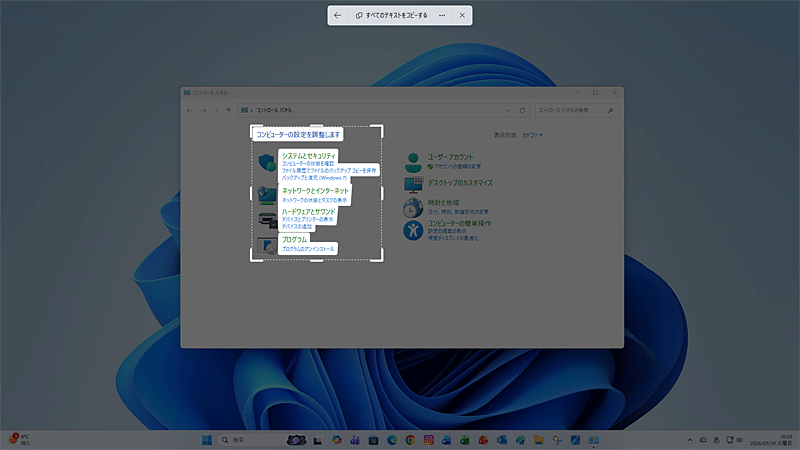This screenshot has width=800, height=450.
Task: Click すべてのテキストをコピーする button
Action: point(391,15)
